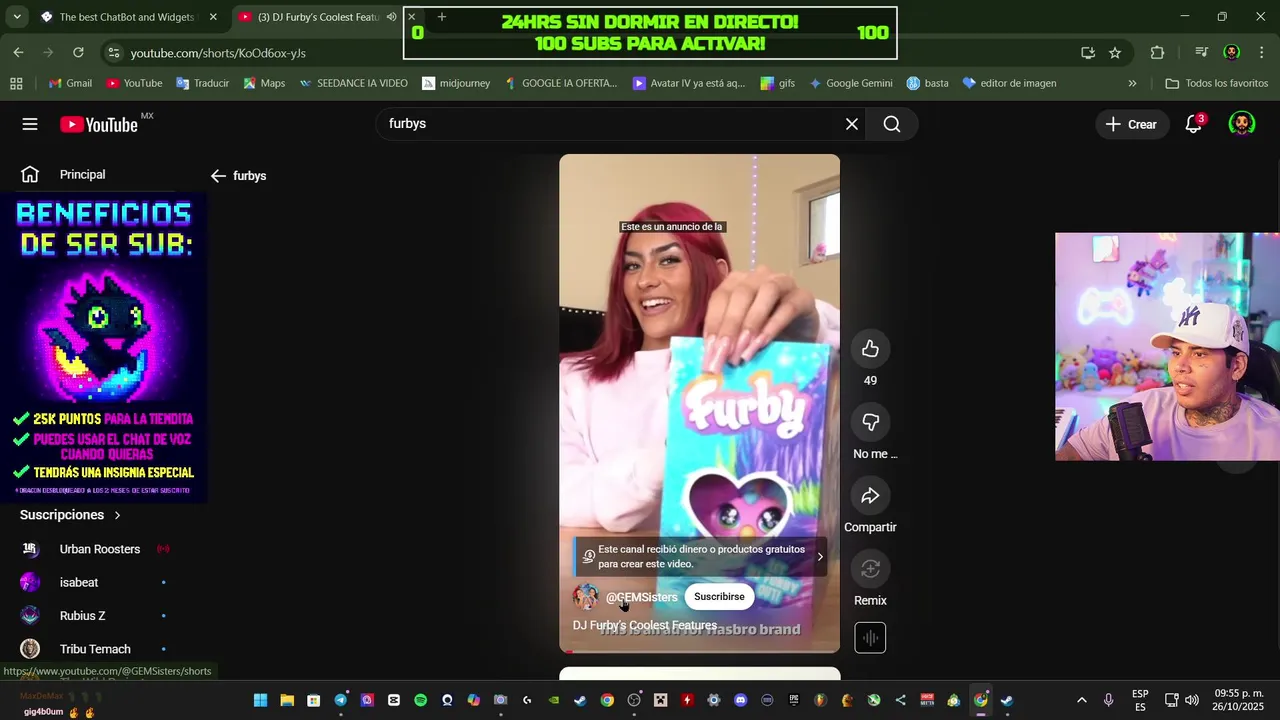Open the YouTube account avatar menu
This screenshot has height=720, width=1280.
click(1242, 124)
